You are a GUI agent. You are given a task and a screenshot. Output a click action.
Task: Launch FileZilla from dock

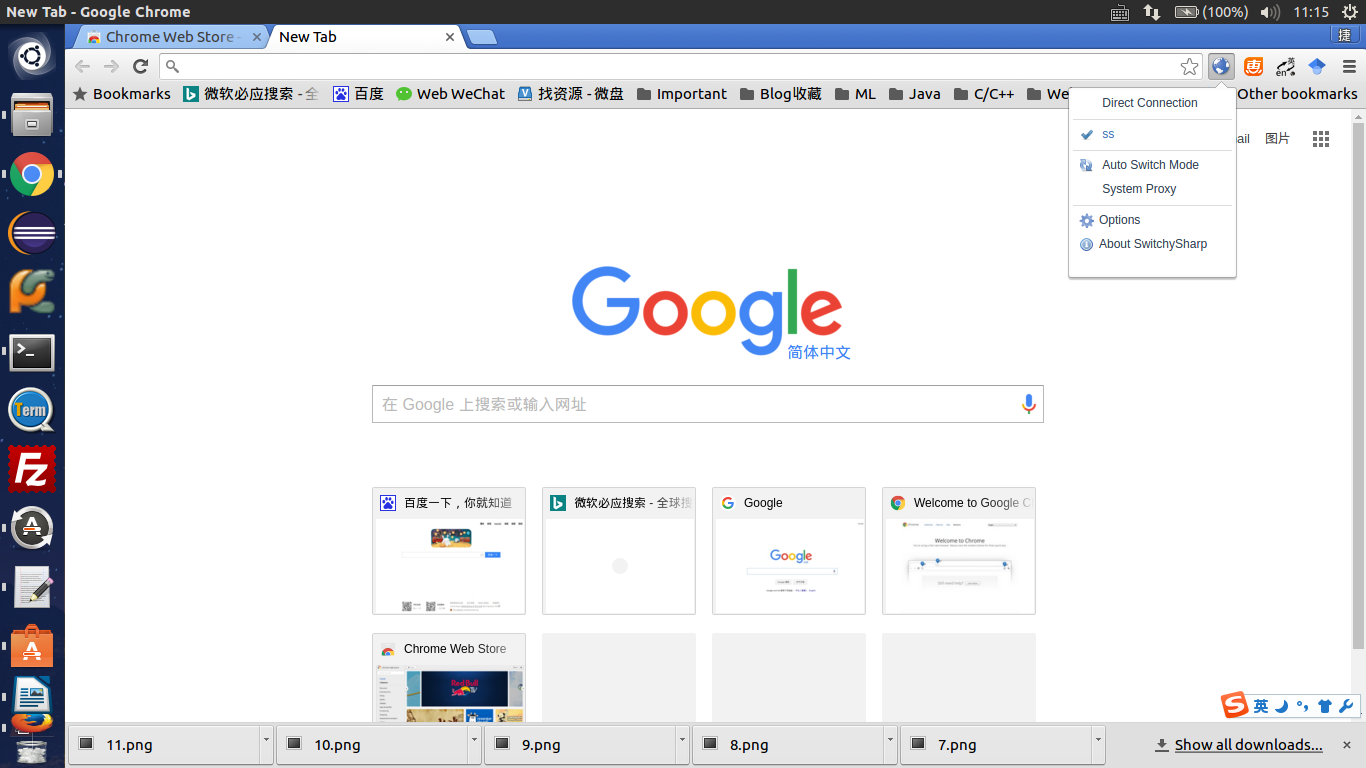(32, 469)
